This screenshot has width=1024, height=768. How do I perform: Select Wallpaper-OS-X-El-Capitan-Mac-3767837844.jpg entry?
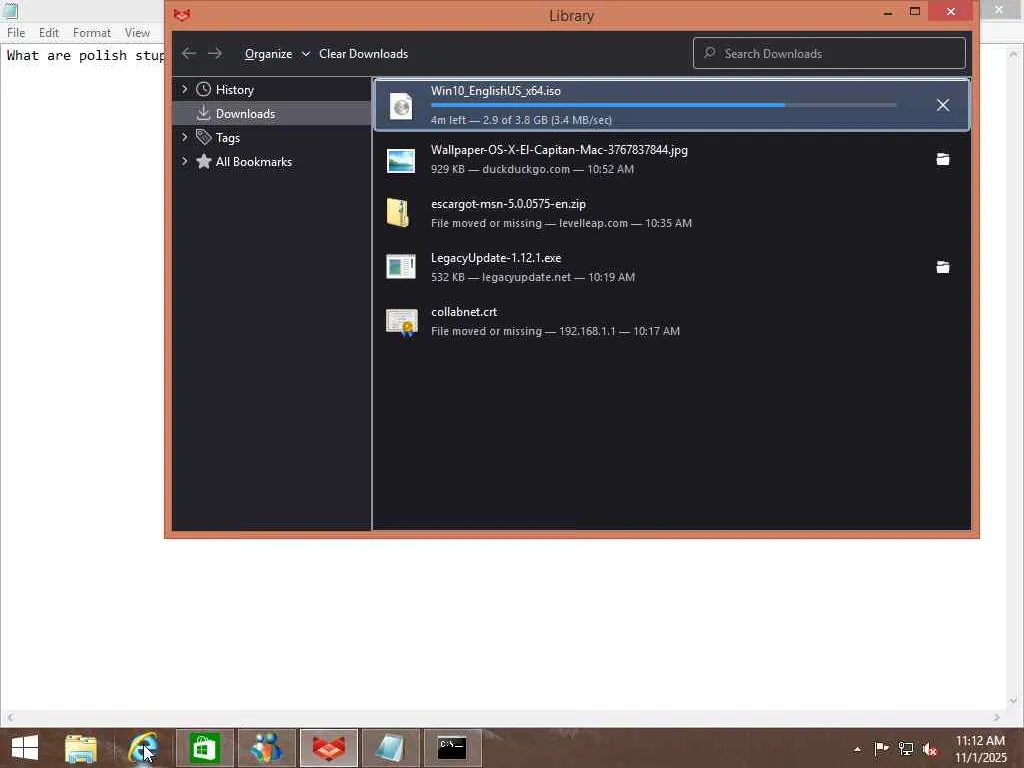click(671, 159)
